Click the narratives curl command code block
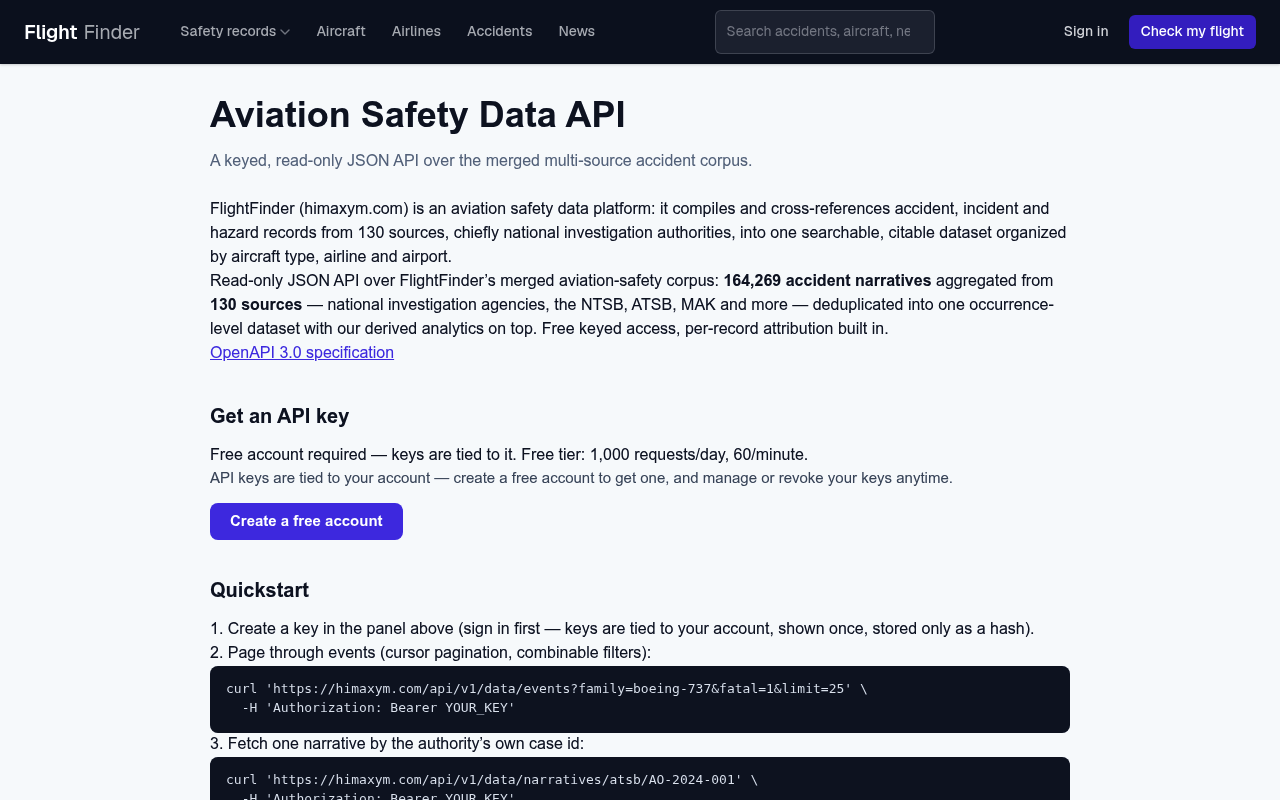The width and height of the screenshot is (1280, 800). [x=640, y=779]
